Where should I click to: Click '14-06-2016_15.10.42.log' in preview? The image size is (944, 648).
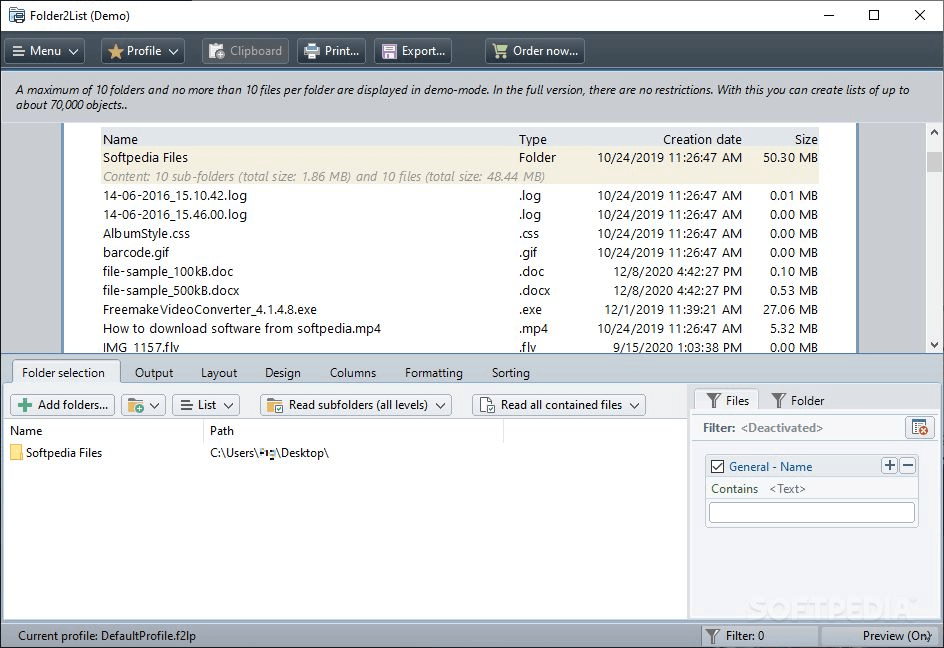point(175,196)
